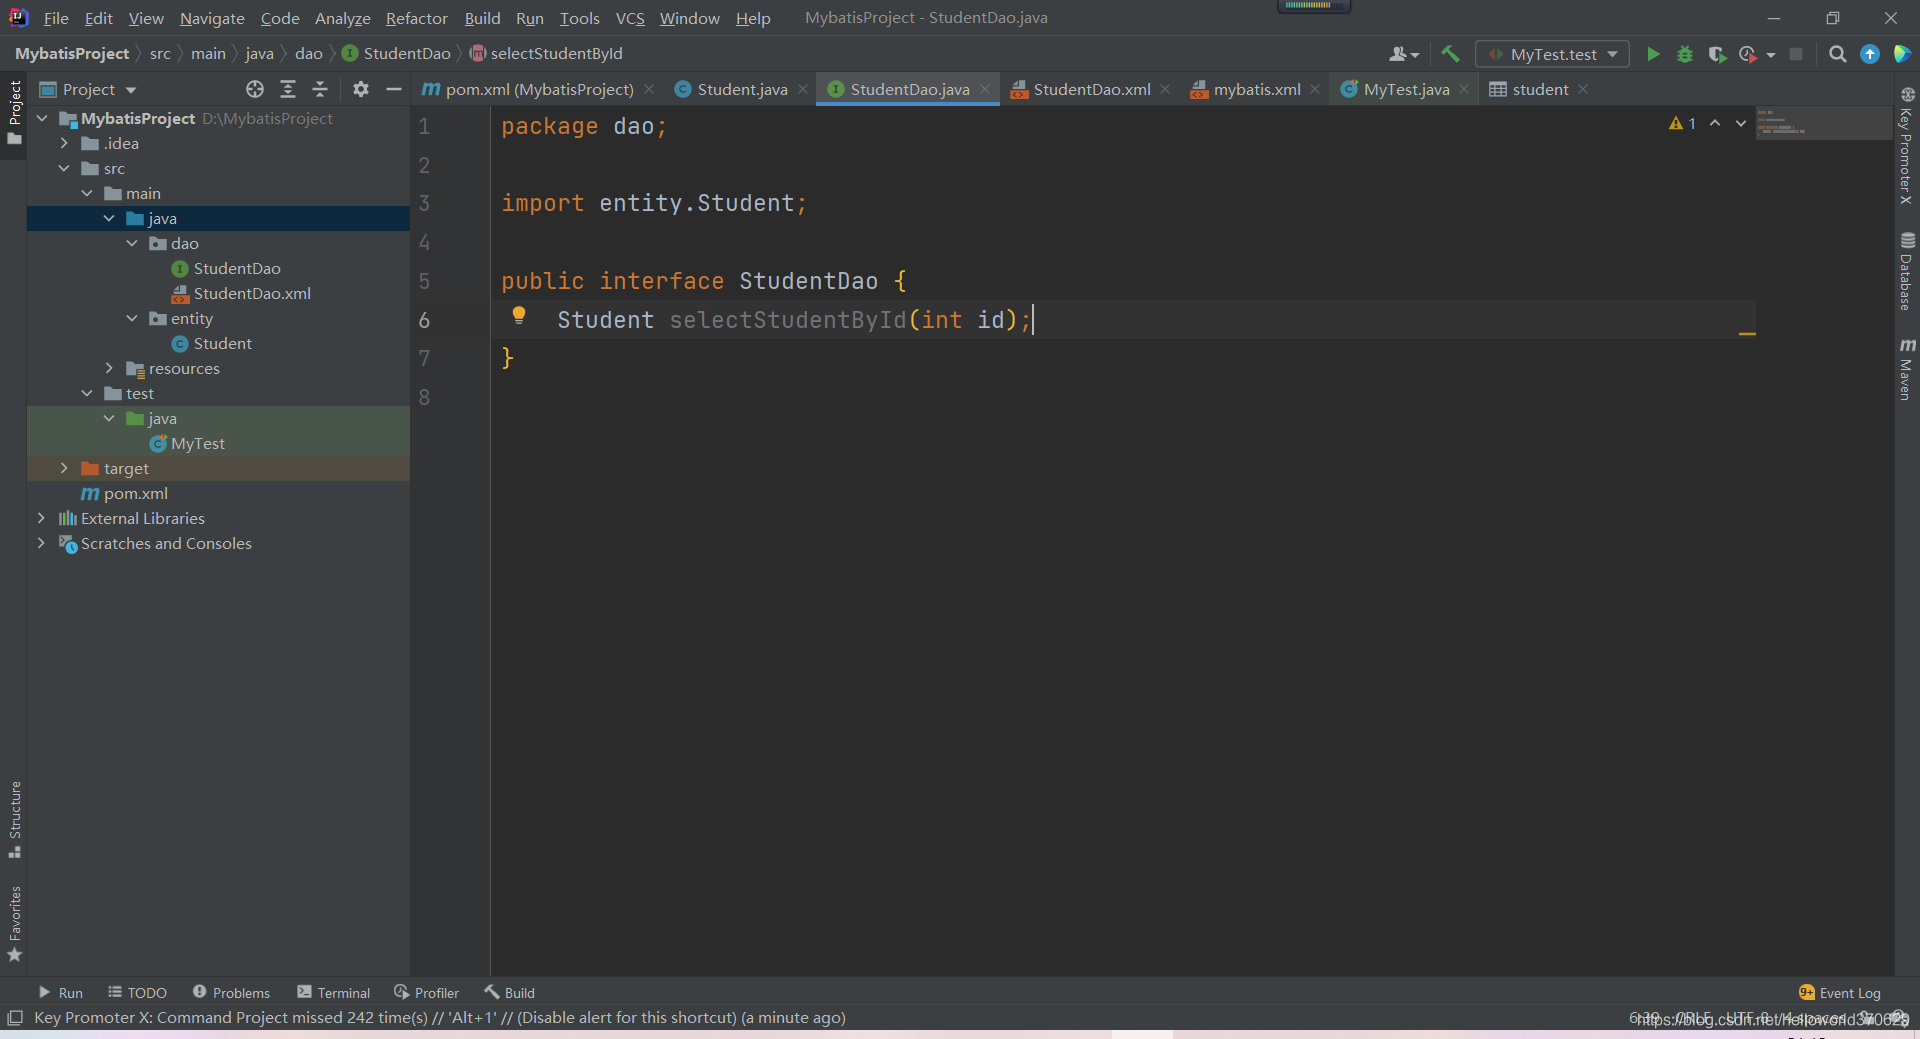The width and height of the screenshot is (1920, 1039).
Task: Open MyTest.test run configuration dropdown
Action: tap(1552, 54)
